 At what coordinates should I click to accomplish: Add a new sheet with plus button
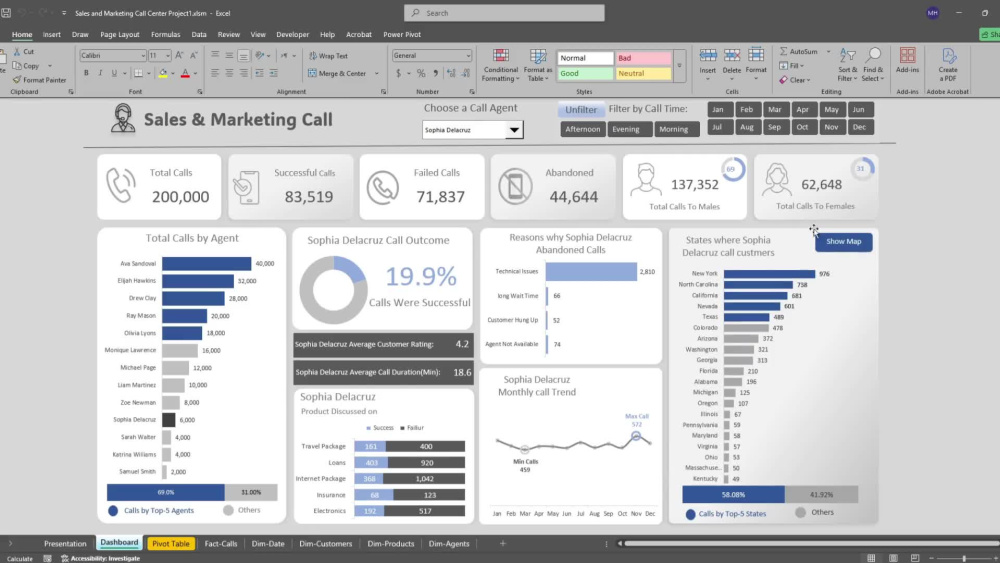[x=503, y=543]
